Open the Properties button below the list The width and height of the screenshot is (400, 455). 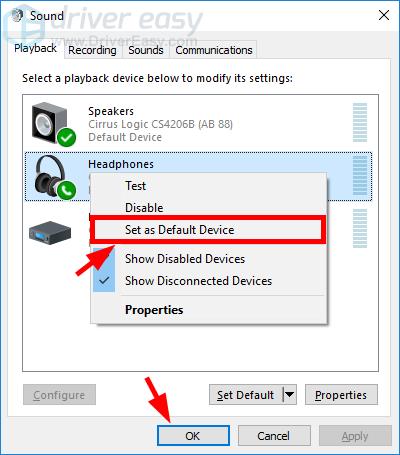tap(341, 395)
